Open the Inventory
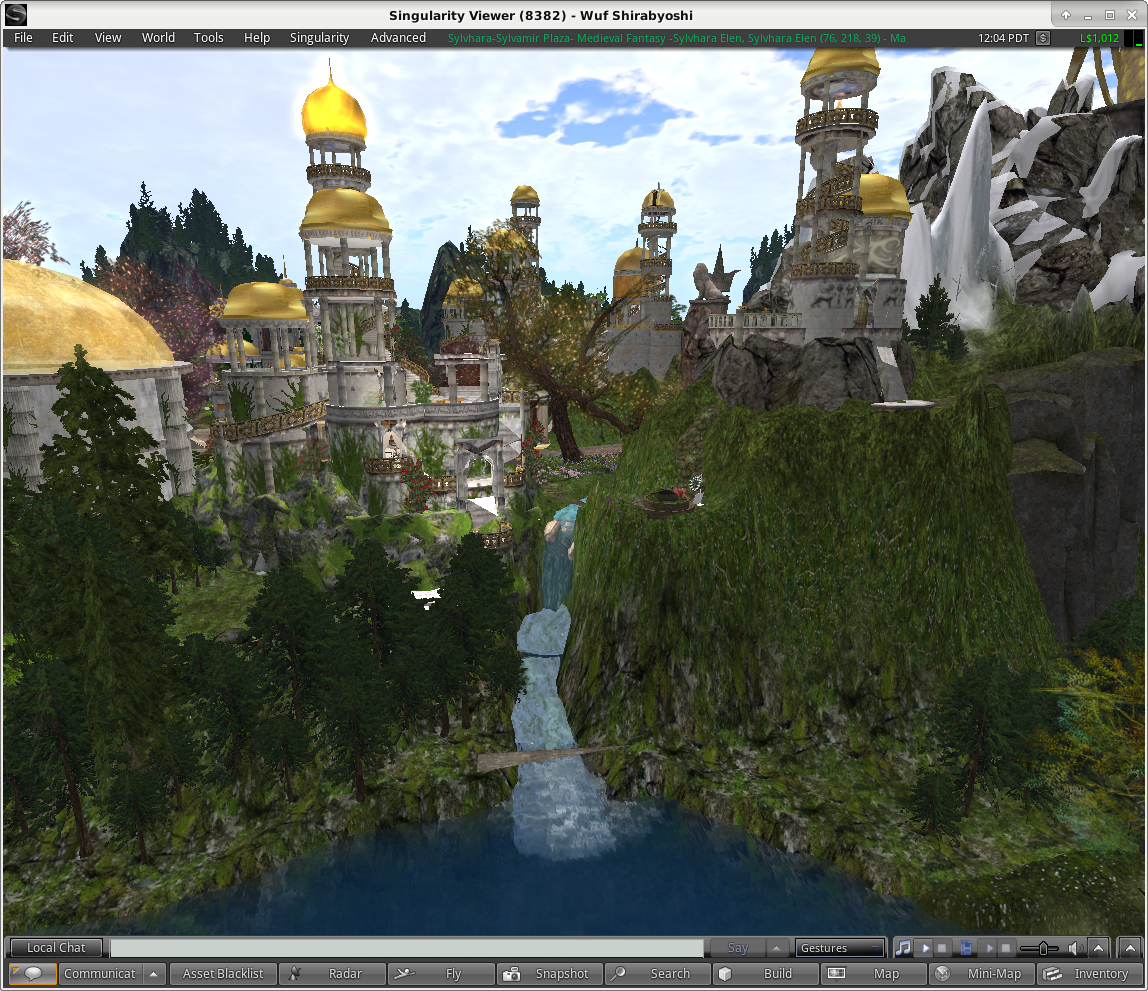This screenshot has height=991, width=1148. [x=1089, y=973]
